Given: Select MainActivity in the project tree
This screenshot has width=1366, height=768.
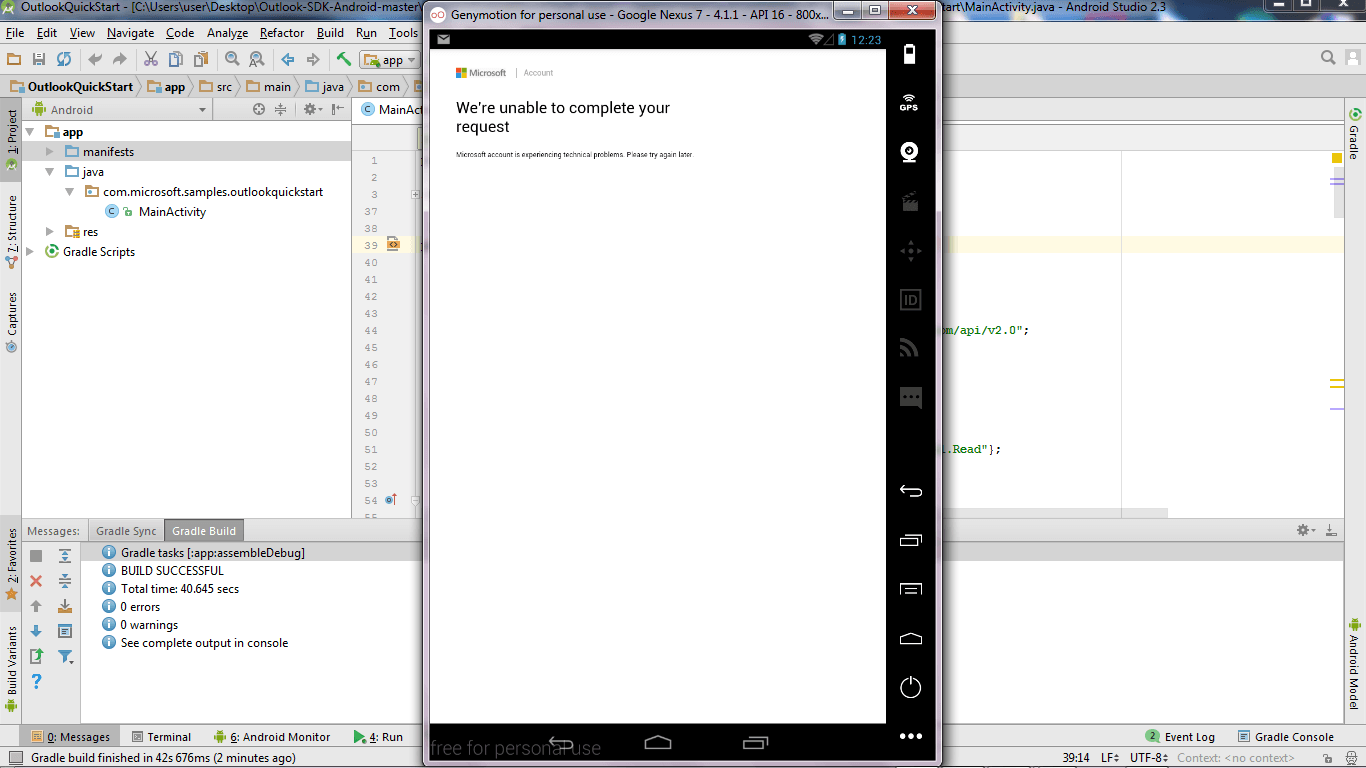Looking at the screenshot, I should (x=172, y=212).
